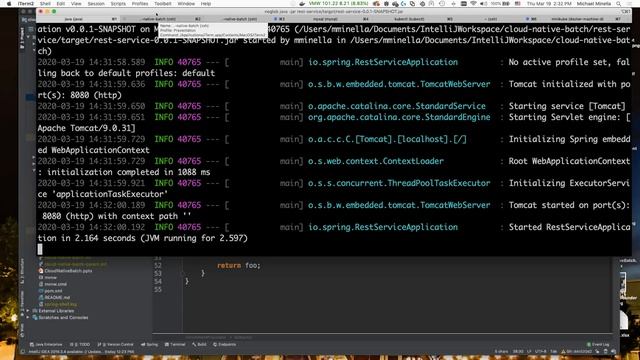
Task: Click the date and time in menu bar
Action: pyautogui.click(x=549, y=4)
